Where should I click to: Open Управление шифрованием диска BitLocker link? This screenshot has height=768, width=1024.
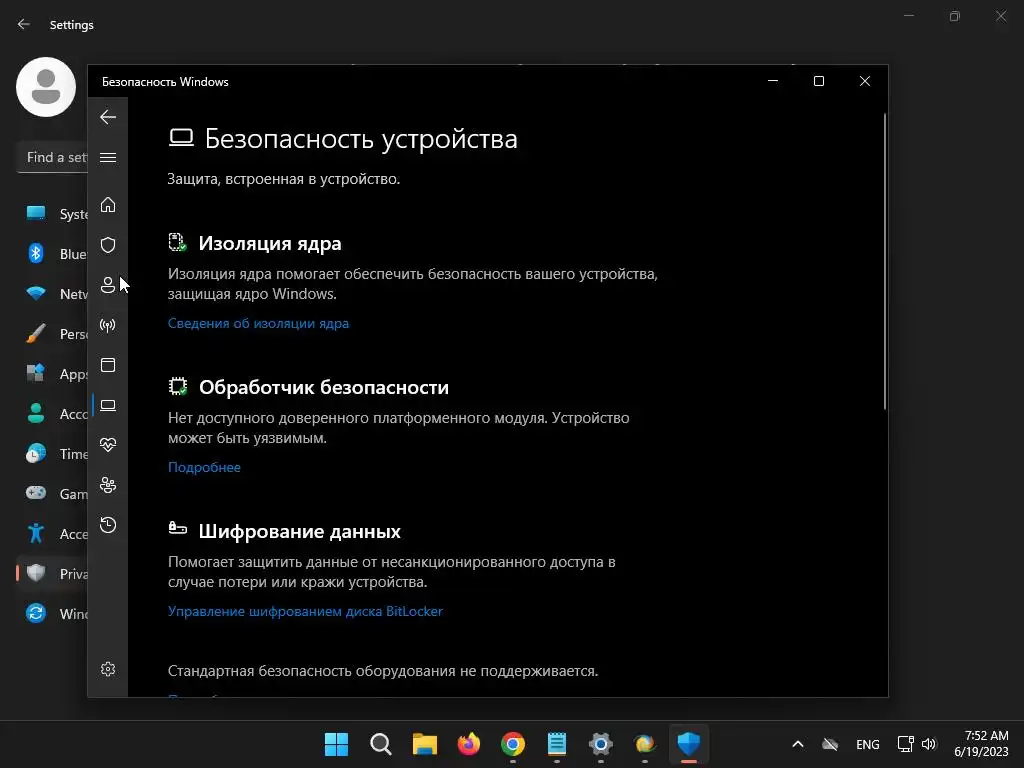click(305, 611)
